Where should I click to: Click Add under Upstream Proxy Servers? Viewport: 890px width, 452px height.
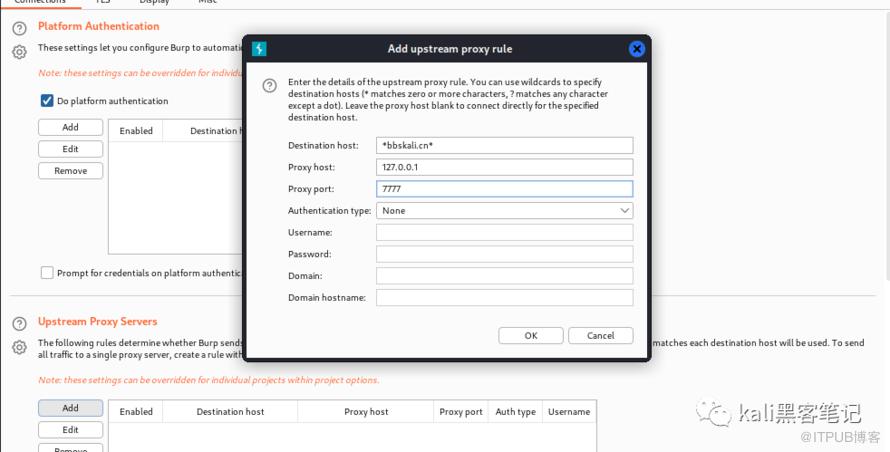(x=70, y=408)
